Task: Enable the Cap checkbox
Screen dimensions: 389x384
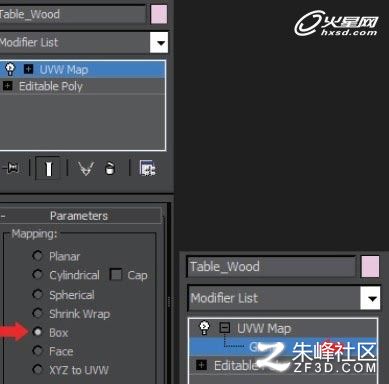Action: pos(116,275)
